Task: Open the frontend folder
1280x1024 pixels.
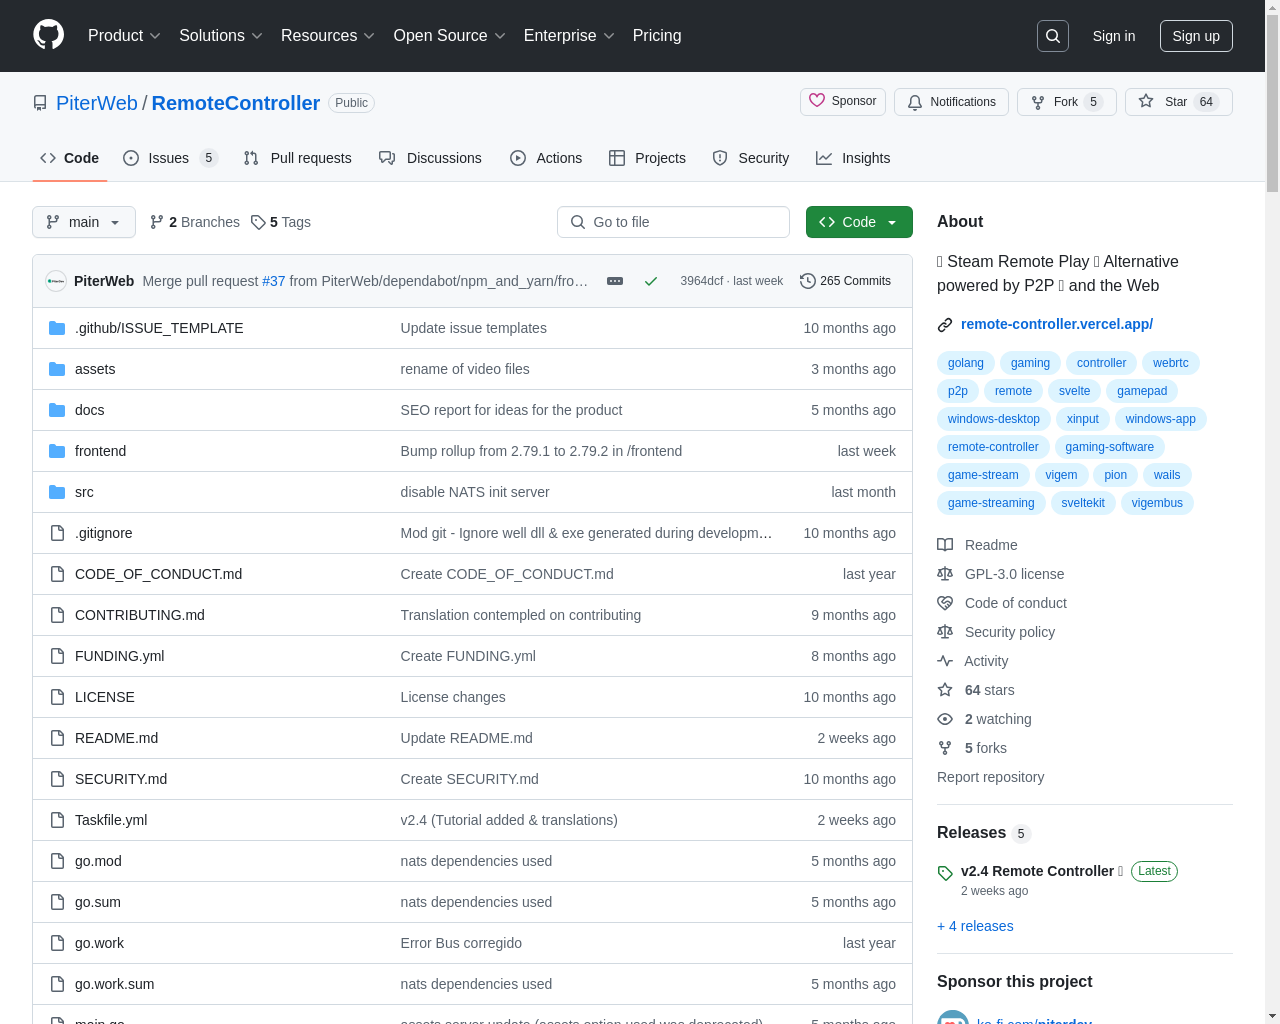Action: (x=100, y=451)
